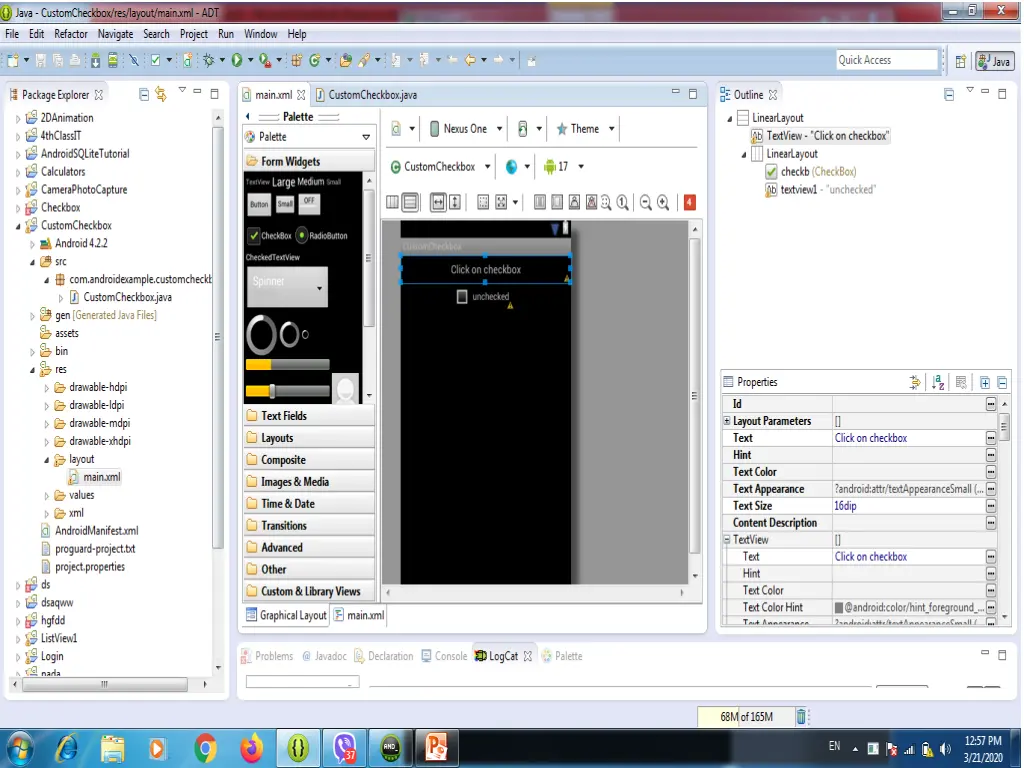This screenshot has width=1024, height=768.
Task: Collapse the res folder
Action: (x=32, y=370)
